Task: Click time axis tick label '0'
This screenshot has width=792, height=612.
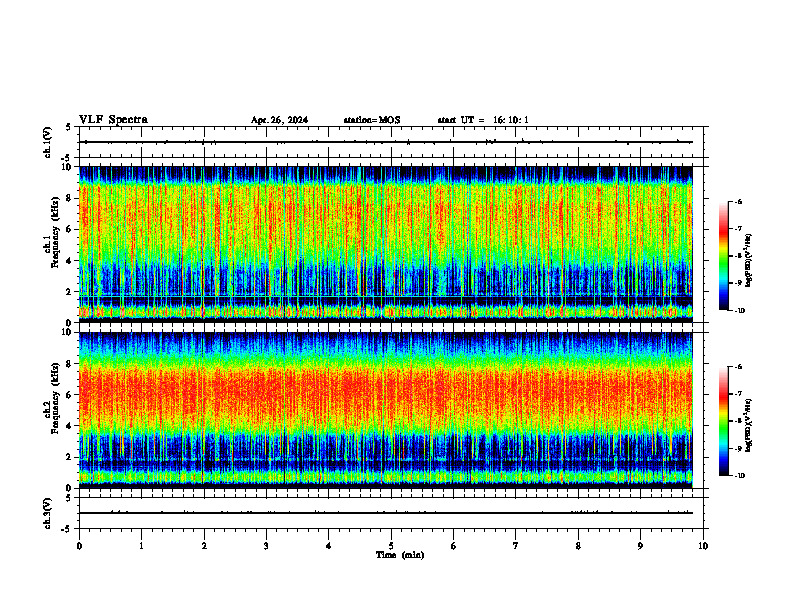Action: 79,546
